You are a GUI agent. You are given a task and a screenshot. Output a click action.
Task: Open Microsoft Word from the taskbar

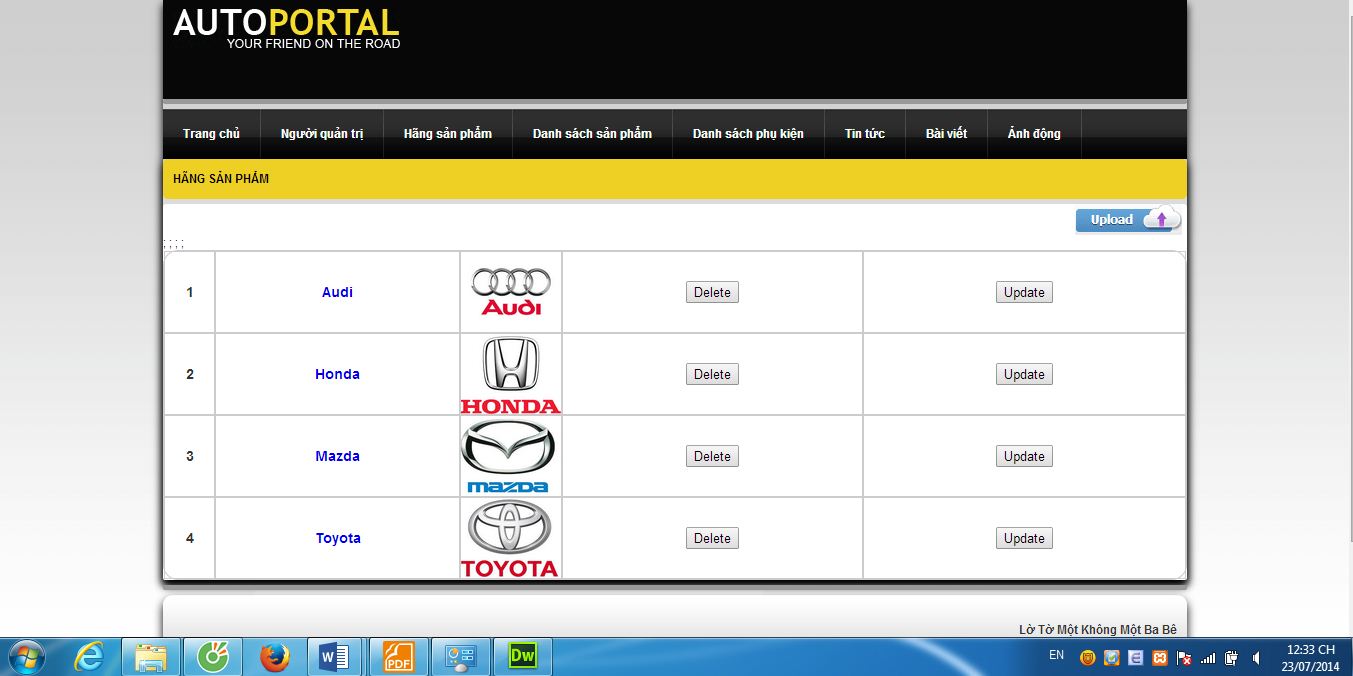click(x=336, y=657)
